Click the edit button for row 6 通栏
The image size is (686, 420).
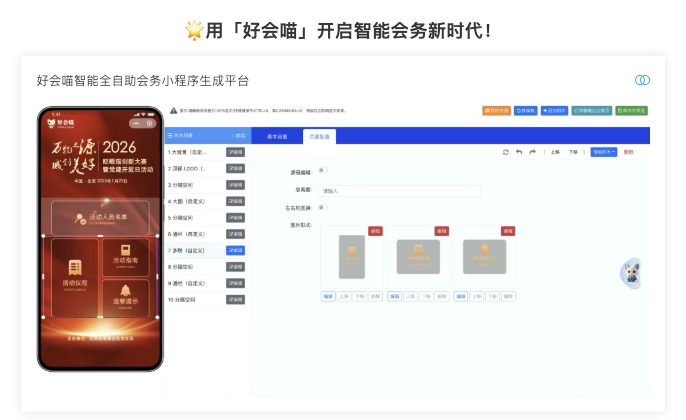pos(235,234)
